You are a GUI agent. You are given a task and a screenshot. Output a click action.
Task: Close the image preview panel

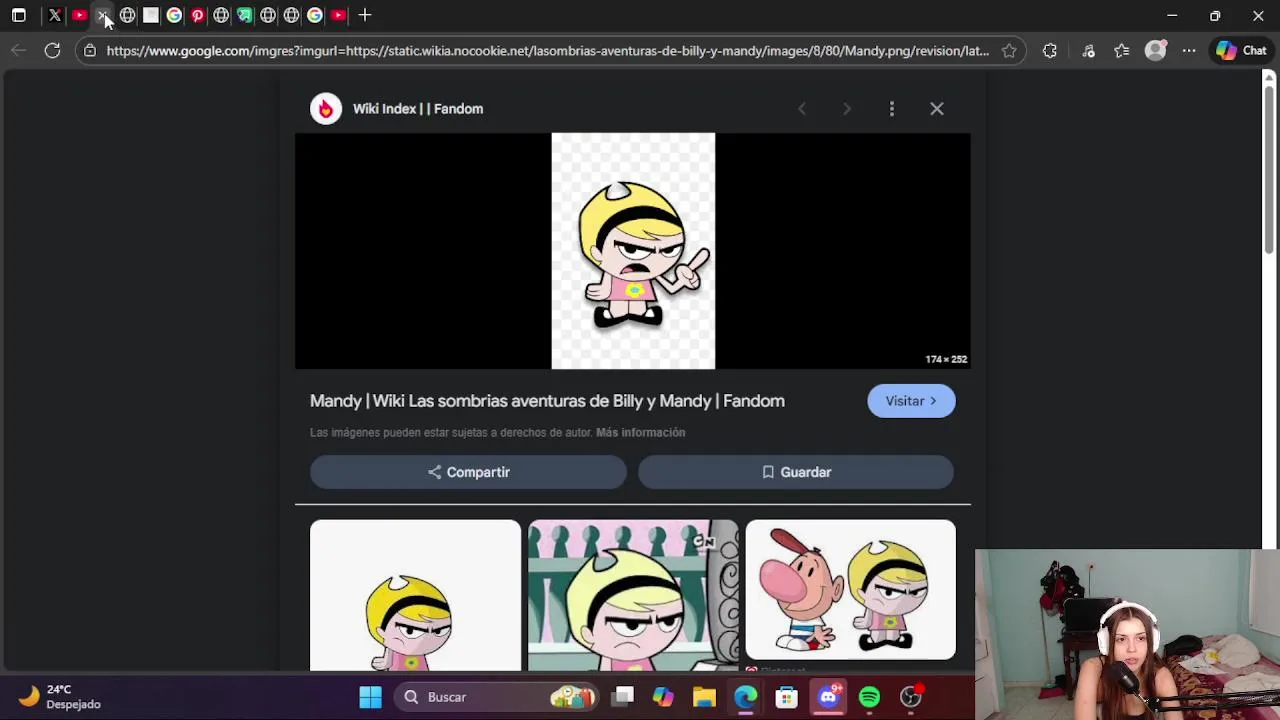(x=937, y=109)
